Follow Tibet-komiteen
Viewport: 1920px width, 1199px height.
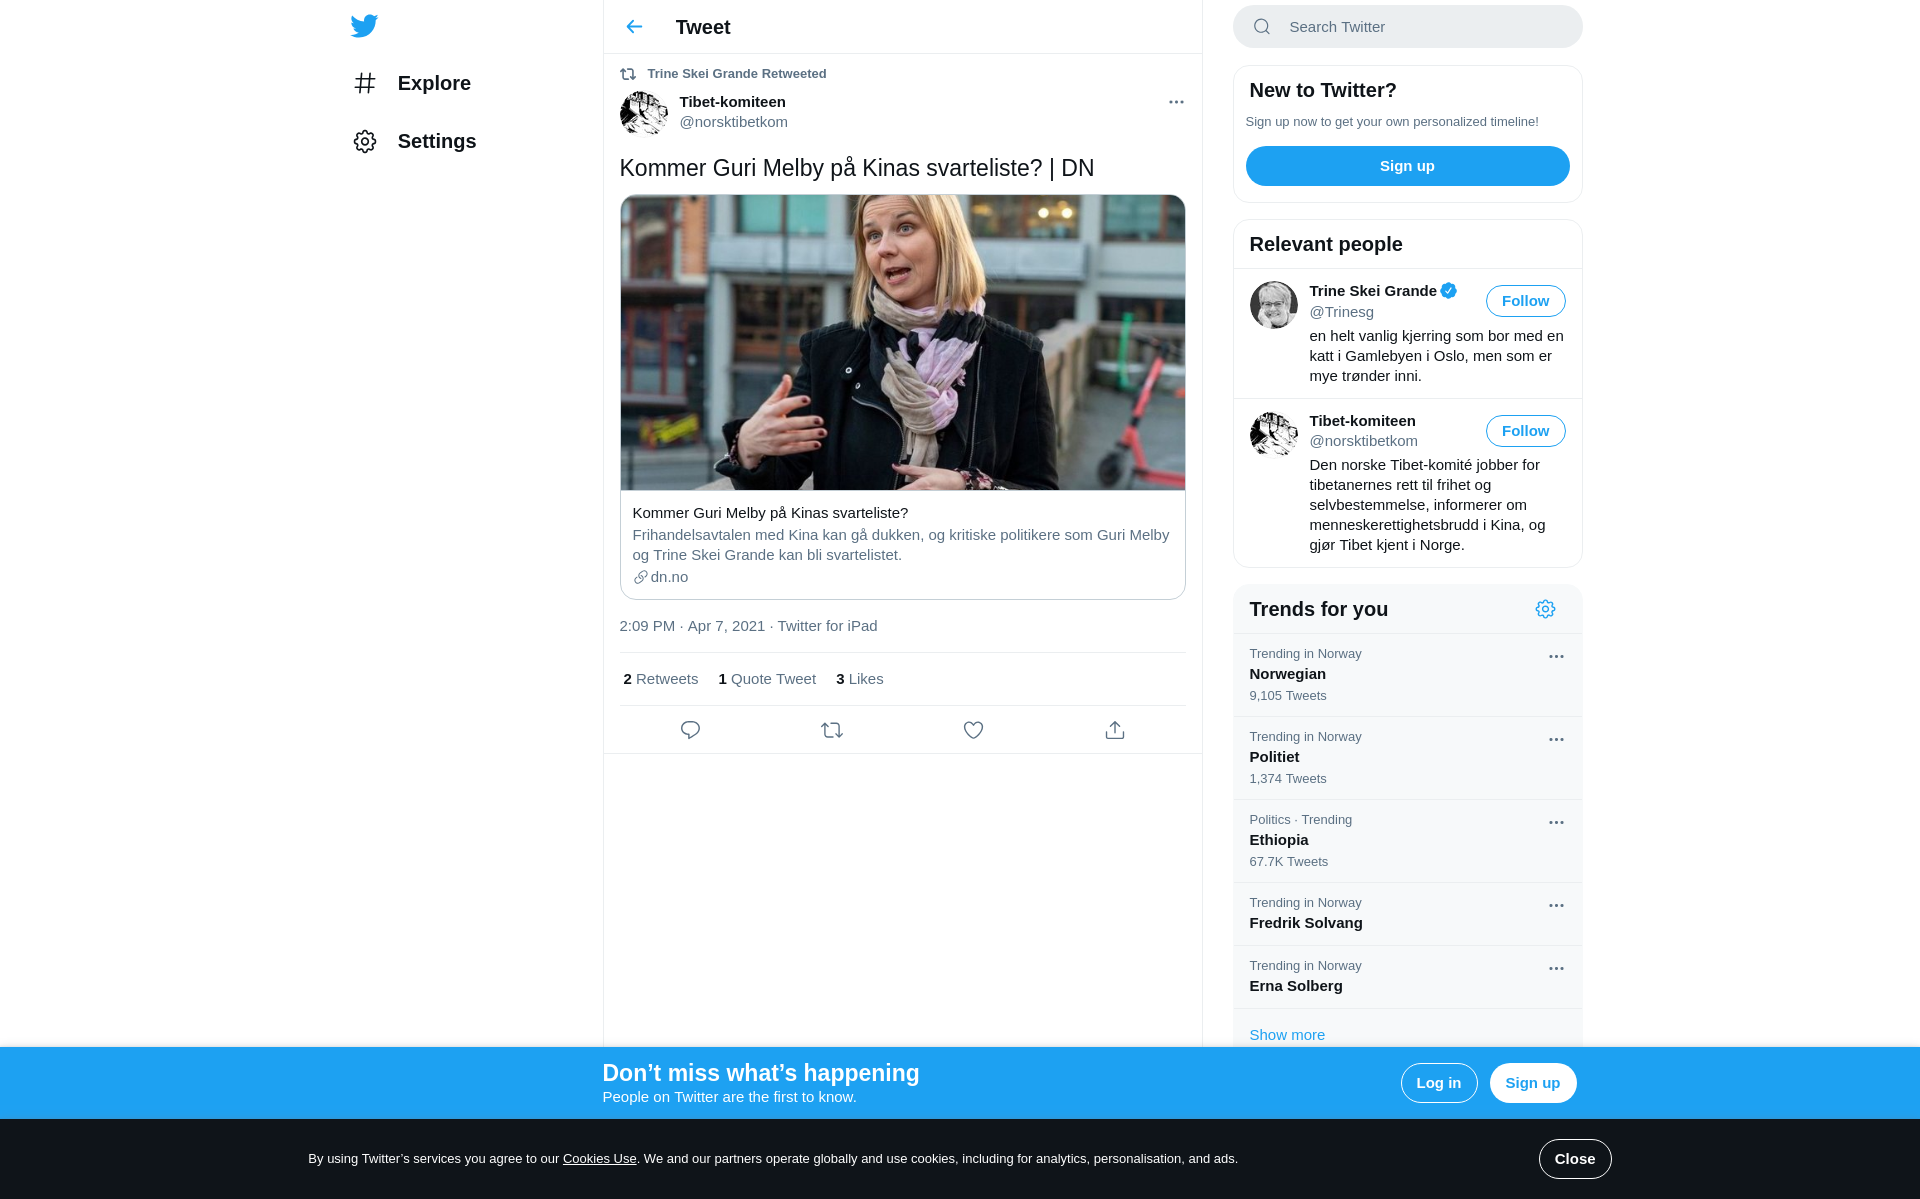tap(1525, 431)
